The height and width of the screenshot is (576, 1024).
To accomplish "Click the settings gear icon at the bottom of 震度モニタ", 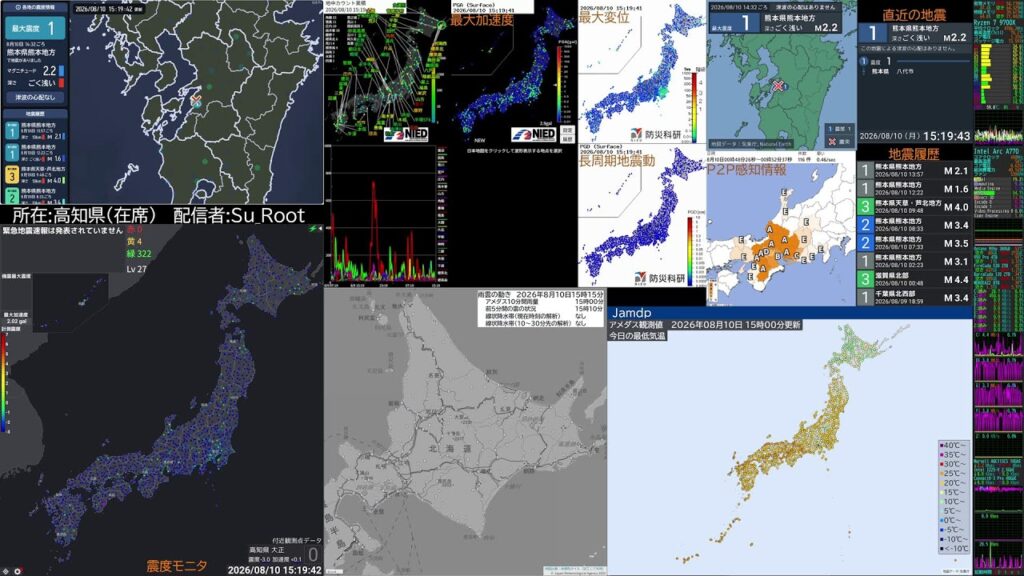I will (18, 571).
